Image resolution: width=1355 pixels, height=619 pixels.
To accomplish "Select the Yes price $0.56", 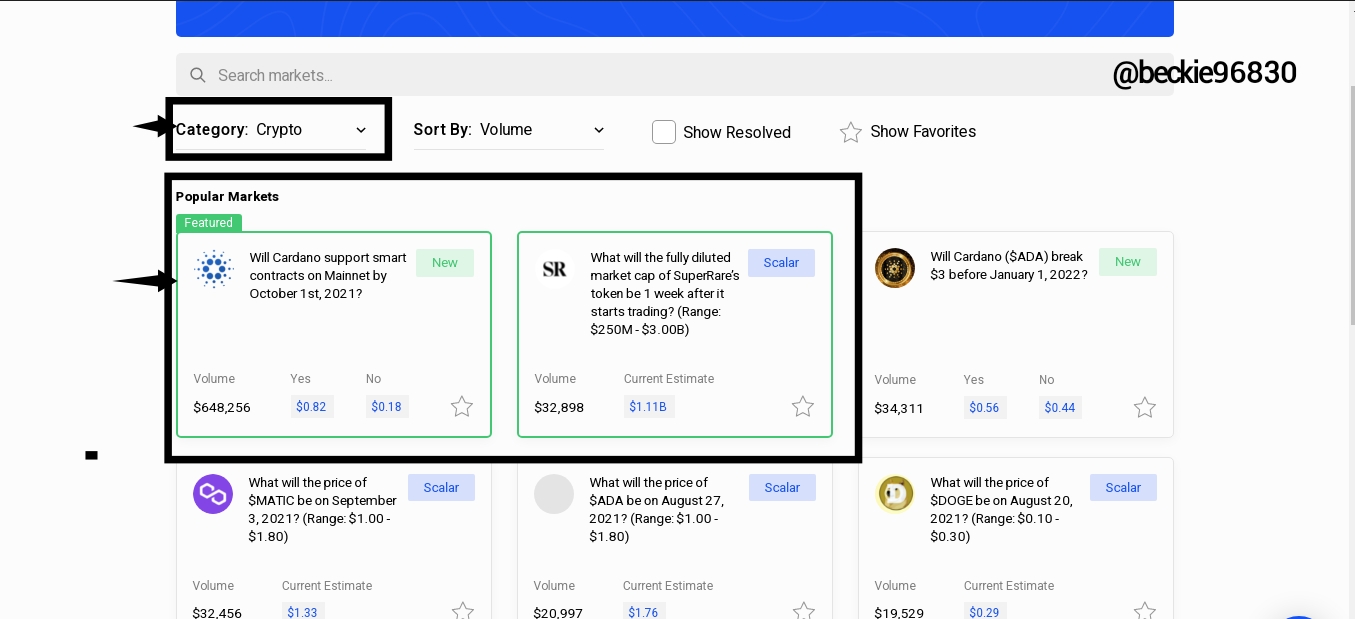I will click(985, 408).
